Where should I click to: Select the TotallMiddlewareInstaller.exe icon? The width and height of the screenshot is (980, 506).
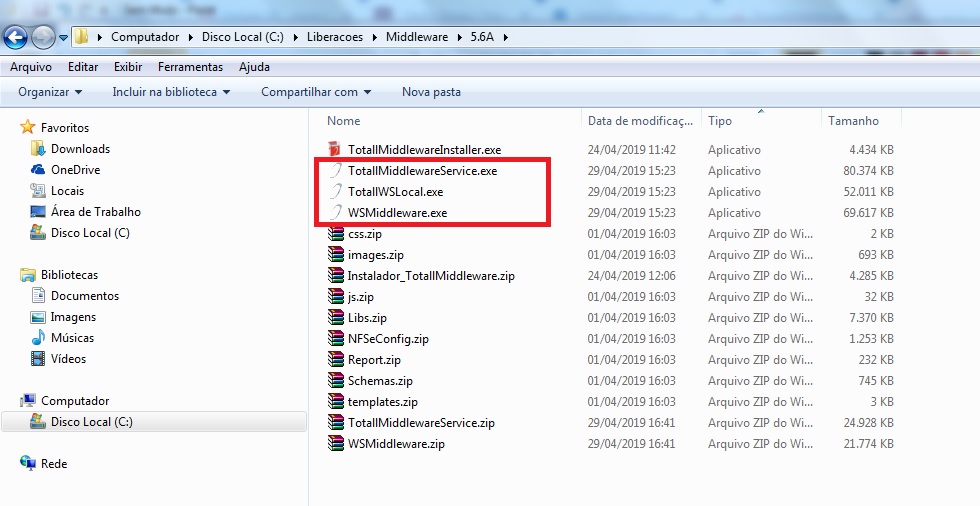click(336, 149)
